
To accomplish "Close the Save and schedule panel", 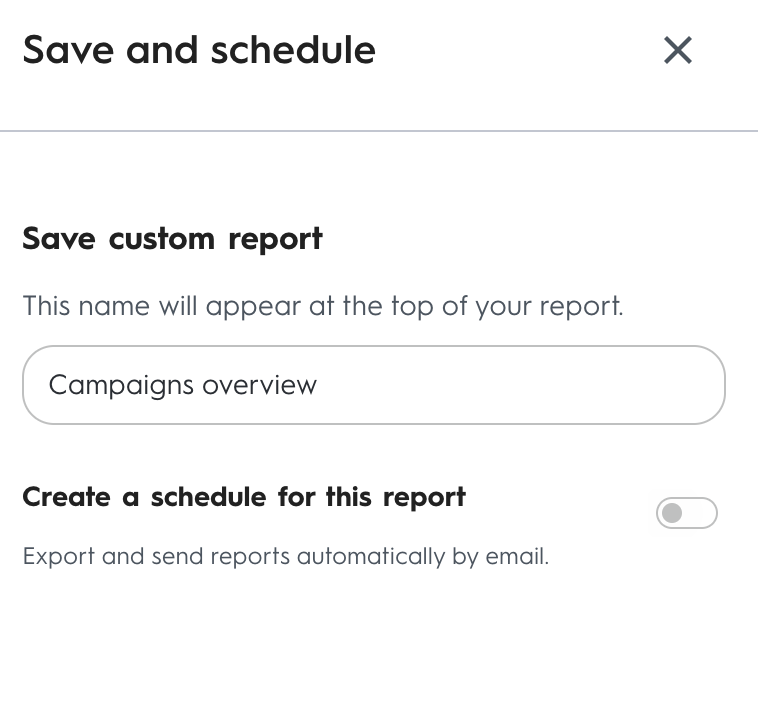I will (x=678, y=50).
